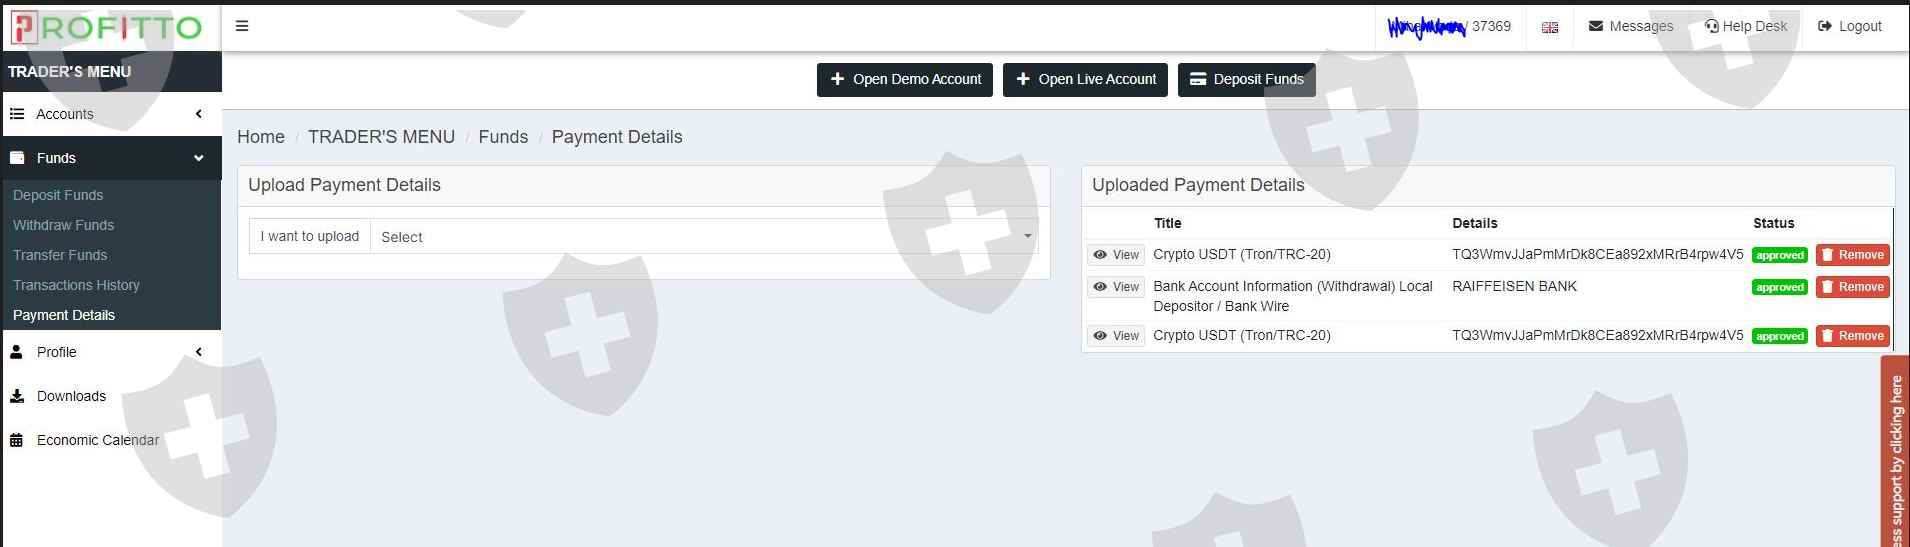Click the Economic Calendar icon
Image resolution: width=1910 pixels, height=547 pixels.
pos(17,440)
